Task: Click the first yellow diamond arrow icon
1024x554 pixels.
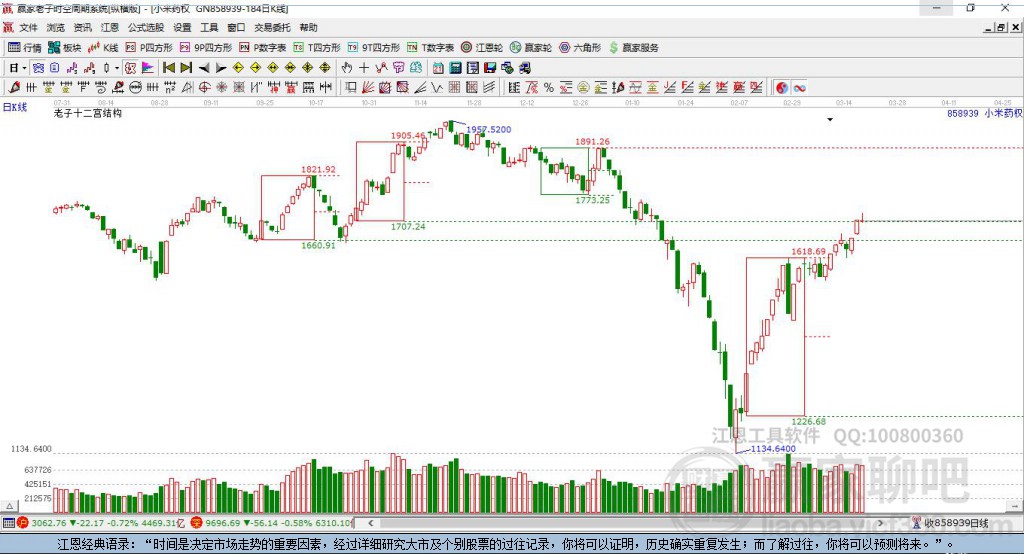Action: pyautogui.click(x=238, y=68)
